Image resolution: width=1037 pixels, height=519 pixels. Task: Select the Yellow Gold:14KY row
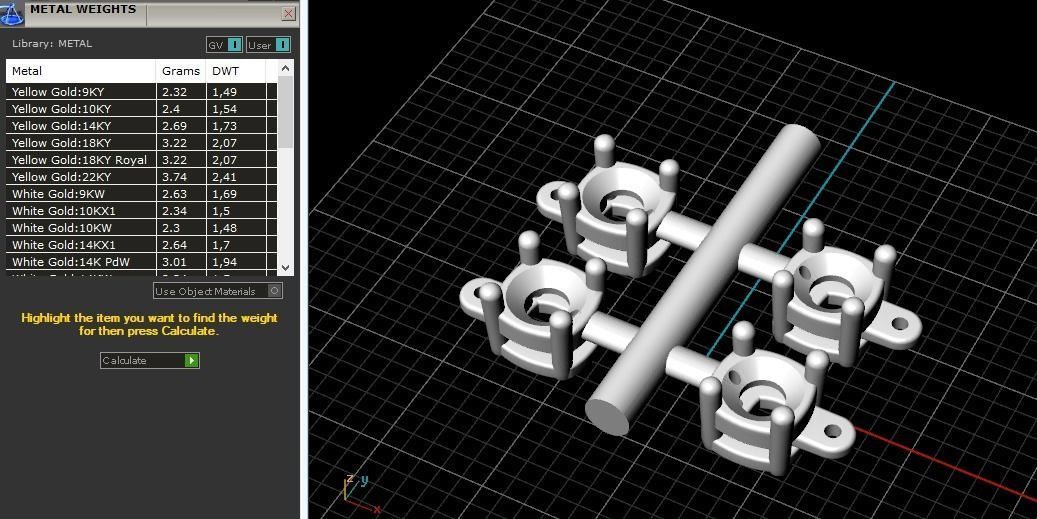click(142, 126)
